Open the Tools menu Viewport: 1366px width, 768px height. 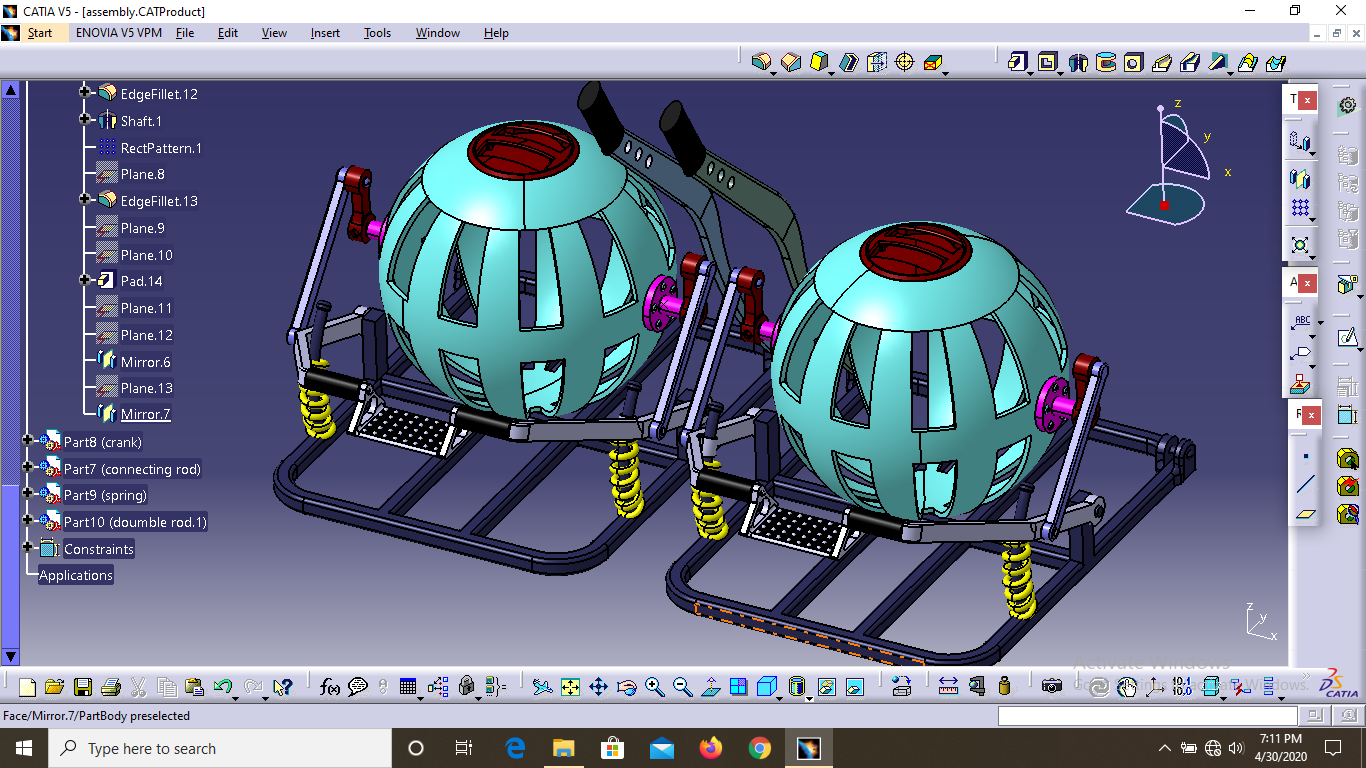[x=377, y=32]
